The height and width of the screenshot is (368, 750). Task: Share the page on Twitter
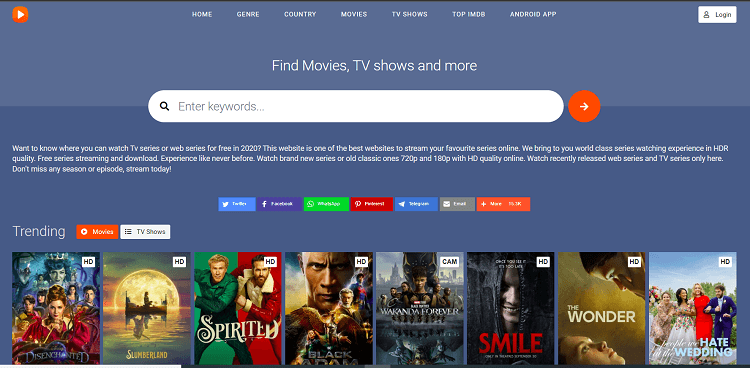[237, 204]
